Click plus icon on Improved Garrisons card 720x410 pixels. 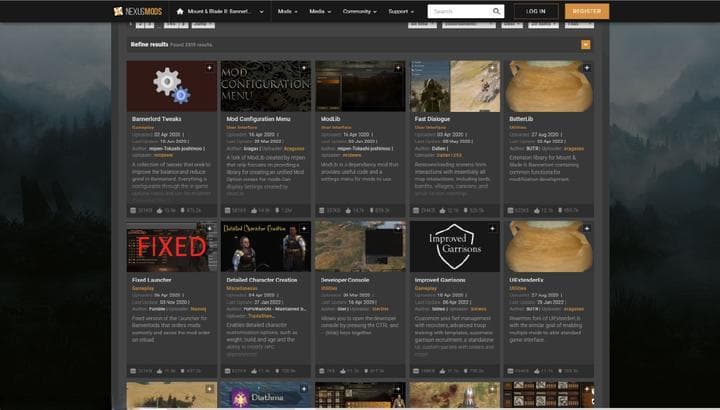(492, 228)
